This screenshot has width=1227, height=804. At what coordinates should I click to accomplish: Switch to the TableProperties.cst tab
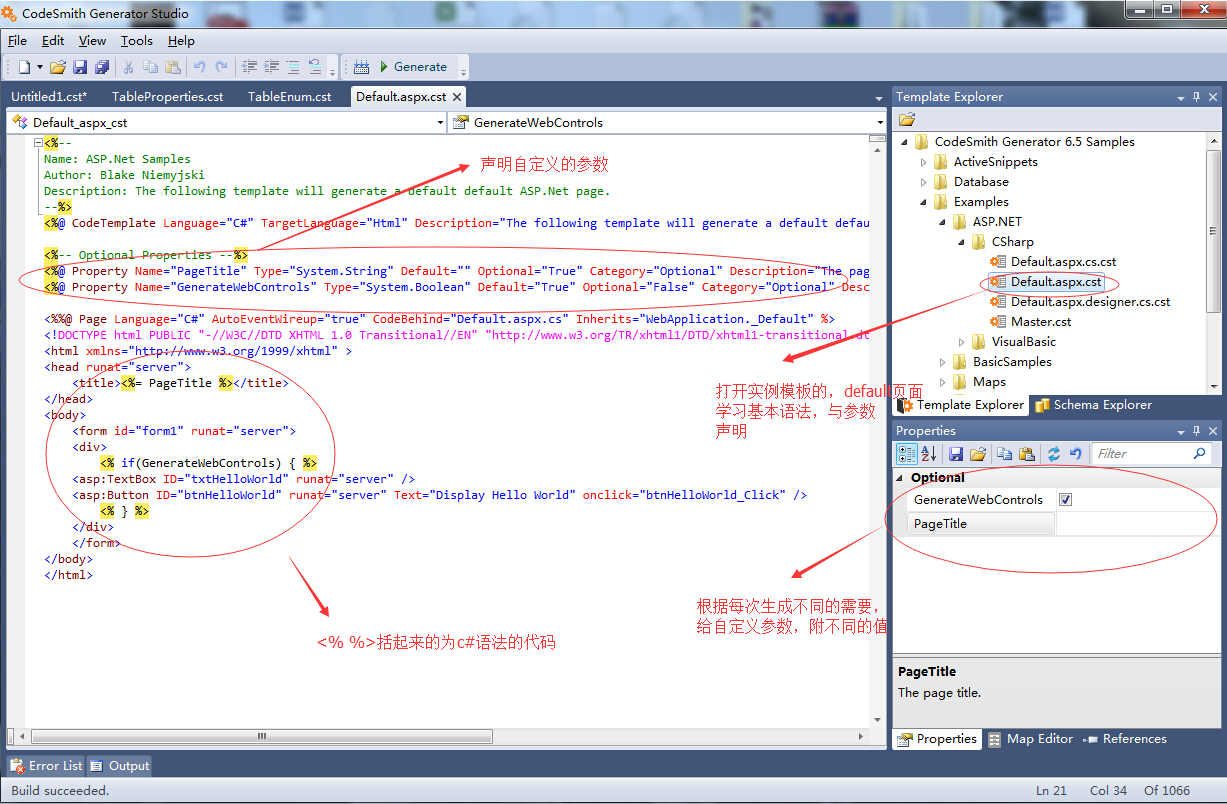click(167, 97)
